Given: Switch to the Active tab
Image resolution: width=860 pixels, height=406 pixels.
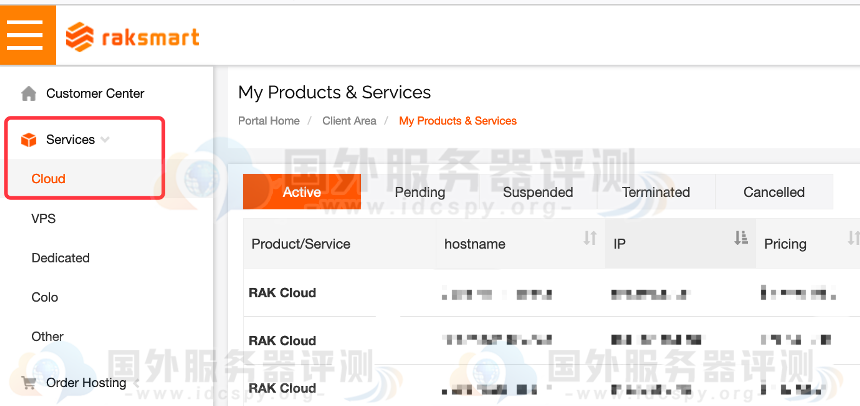Looking at the screenshot, I should (302, 192).
